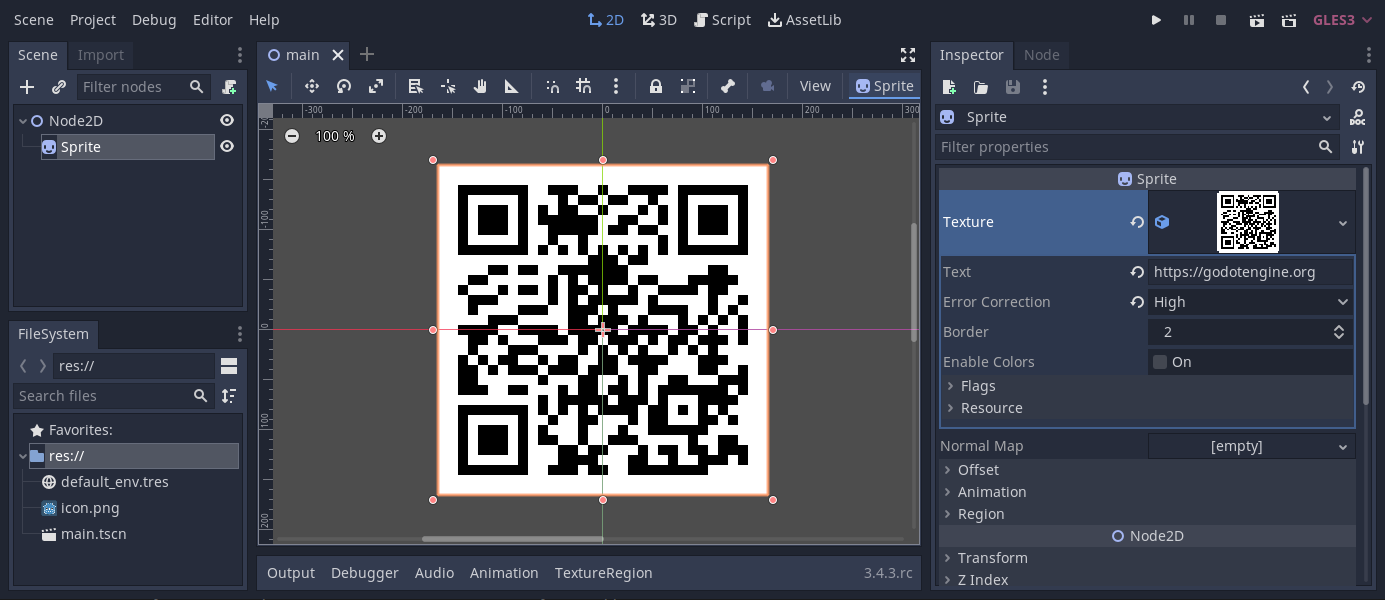Image resolution: width=1385 pixels, height=600 pixels.
Task: Lock the selected object
Action: [656, 86]
